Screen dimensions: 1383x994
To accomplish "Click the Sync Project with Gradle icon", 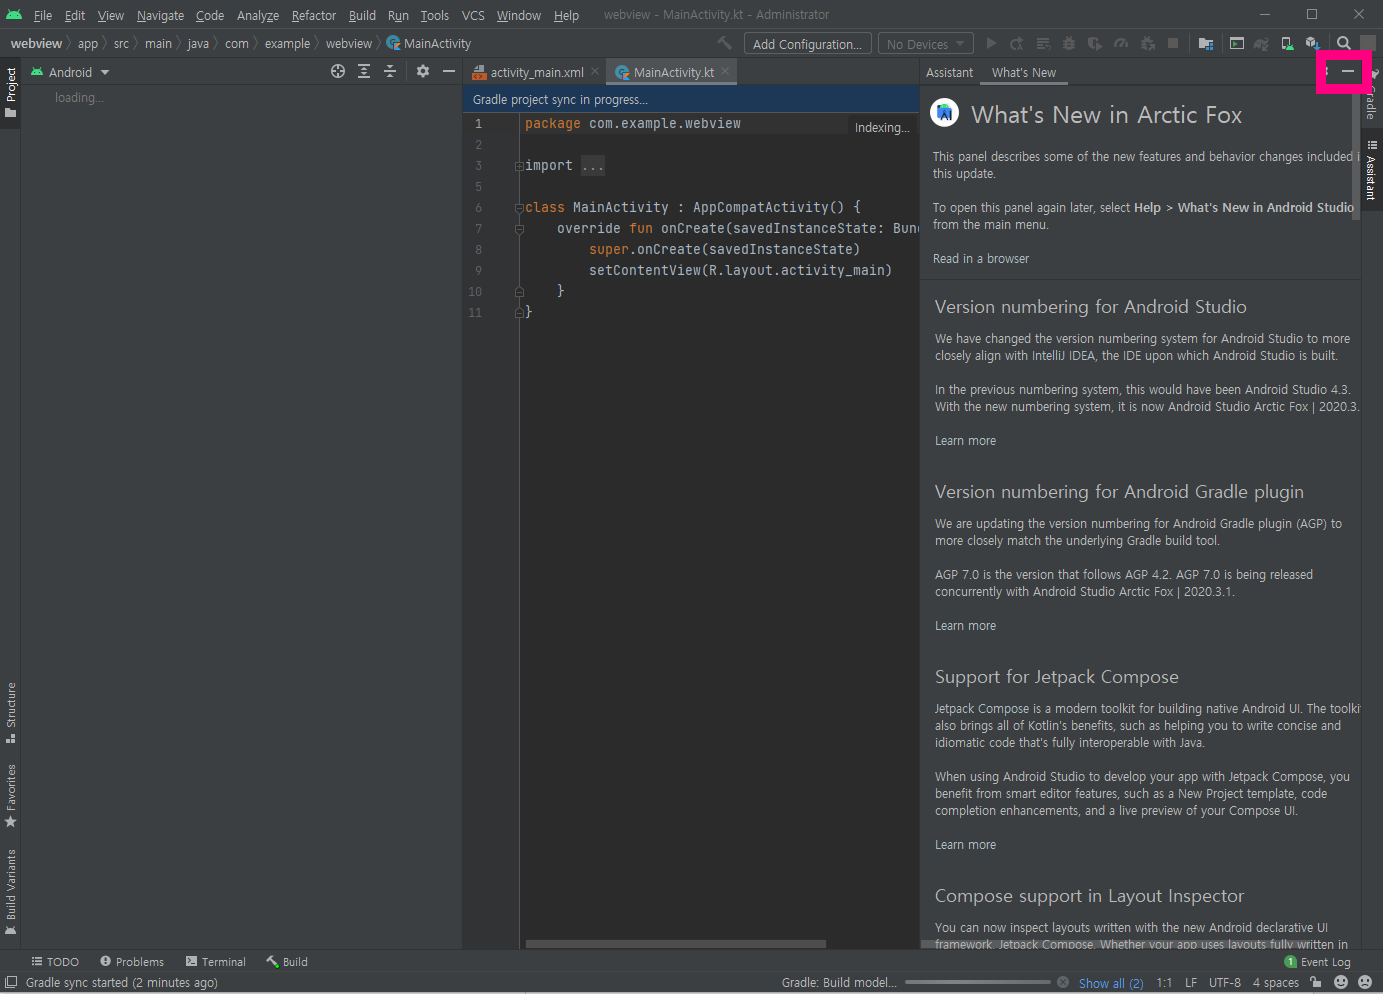I will 1261,43.
